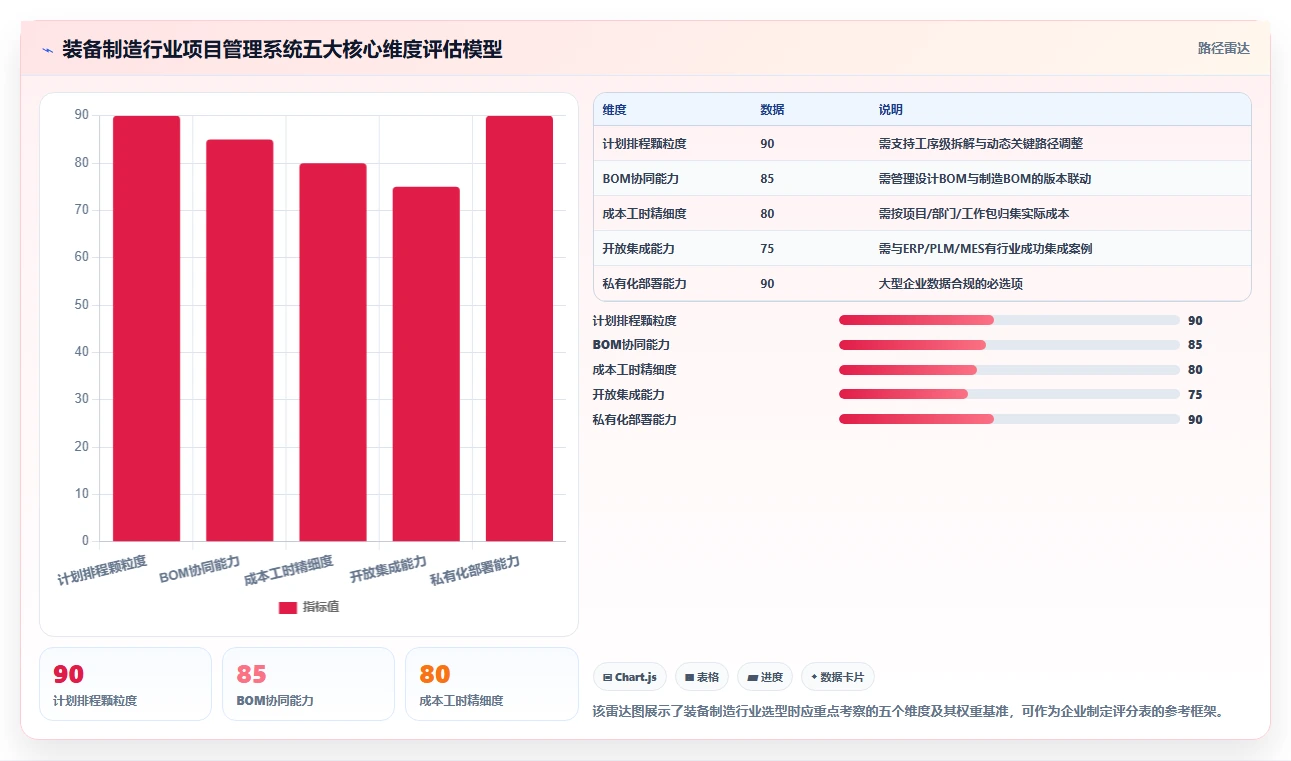This screenshot has width=1291, height=761.
Task: Click the chart's 私有化部署能力 axis label
Action: (475, 570)
